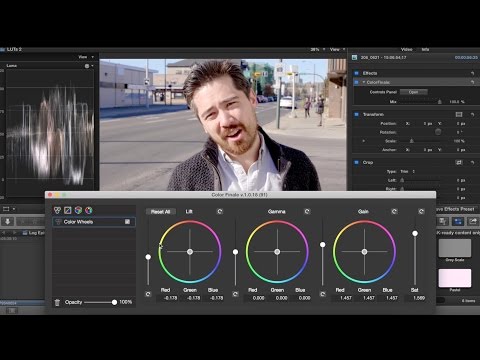Show Crop on-screen controls icon

tap(459, 162)
